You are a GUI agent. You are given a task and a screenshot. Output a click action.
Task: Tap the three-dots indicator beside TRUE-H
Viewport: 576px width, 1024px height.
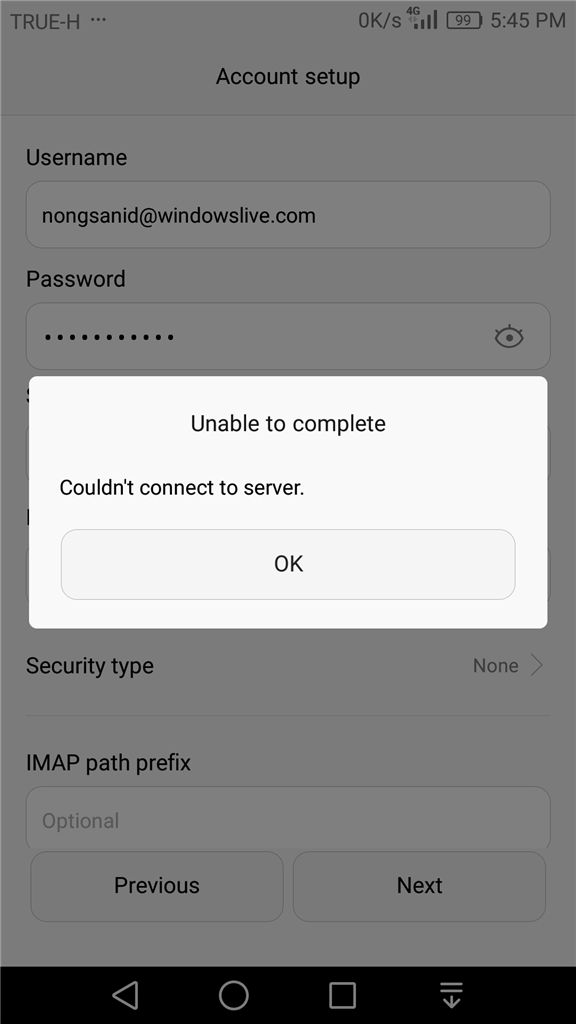(x=98, y=20)
